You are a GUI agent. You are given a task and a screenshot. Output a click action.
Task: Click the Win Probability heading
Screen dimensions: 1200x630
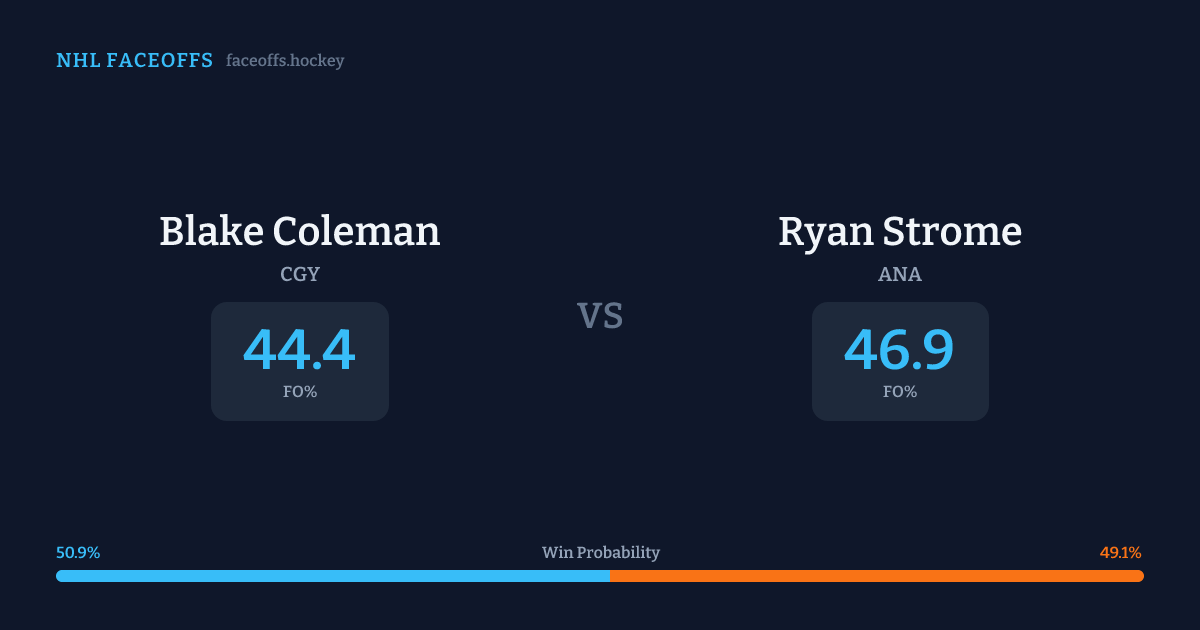coord(601,553)
